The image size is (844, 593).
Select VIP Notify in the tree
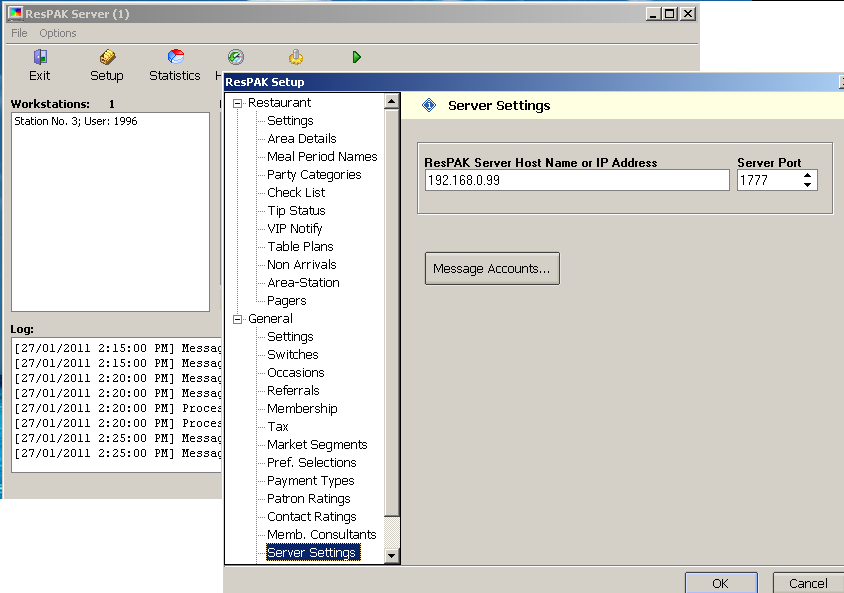pyautogui.click(x=294, y=229)
